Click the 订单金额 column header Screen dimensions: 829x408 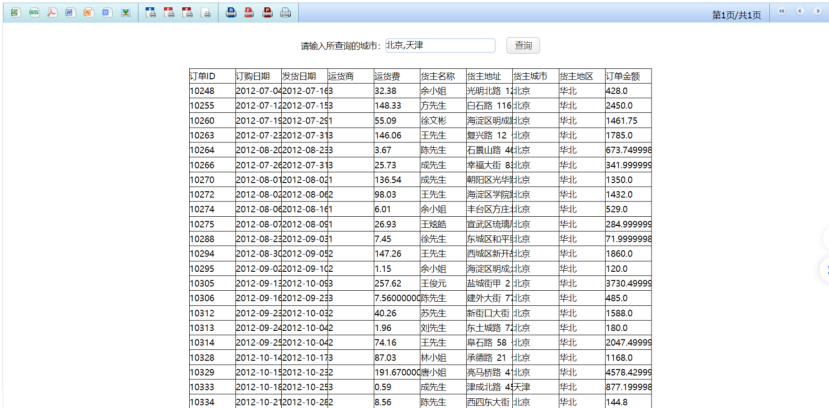(x=627, y=76)
